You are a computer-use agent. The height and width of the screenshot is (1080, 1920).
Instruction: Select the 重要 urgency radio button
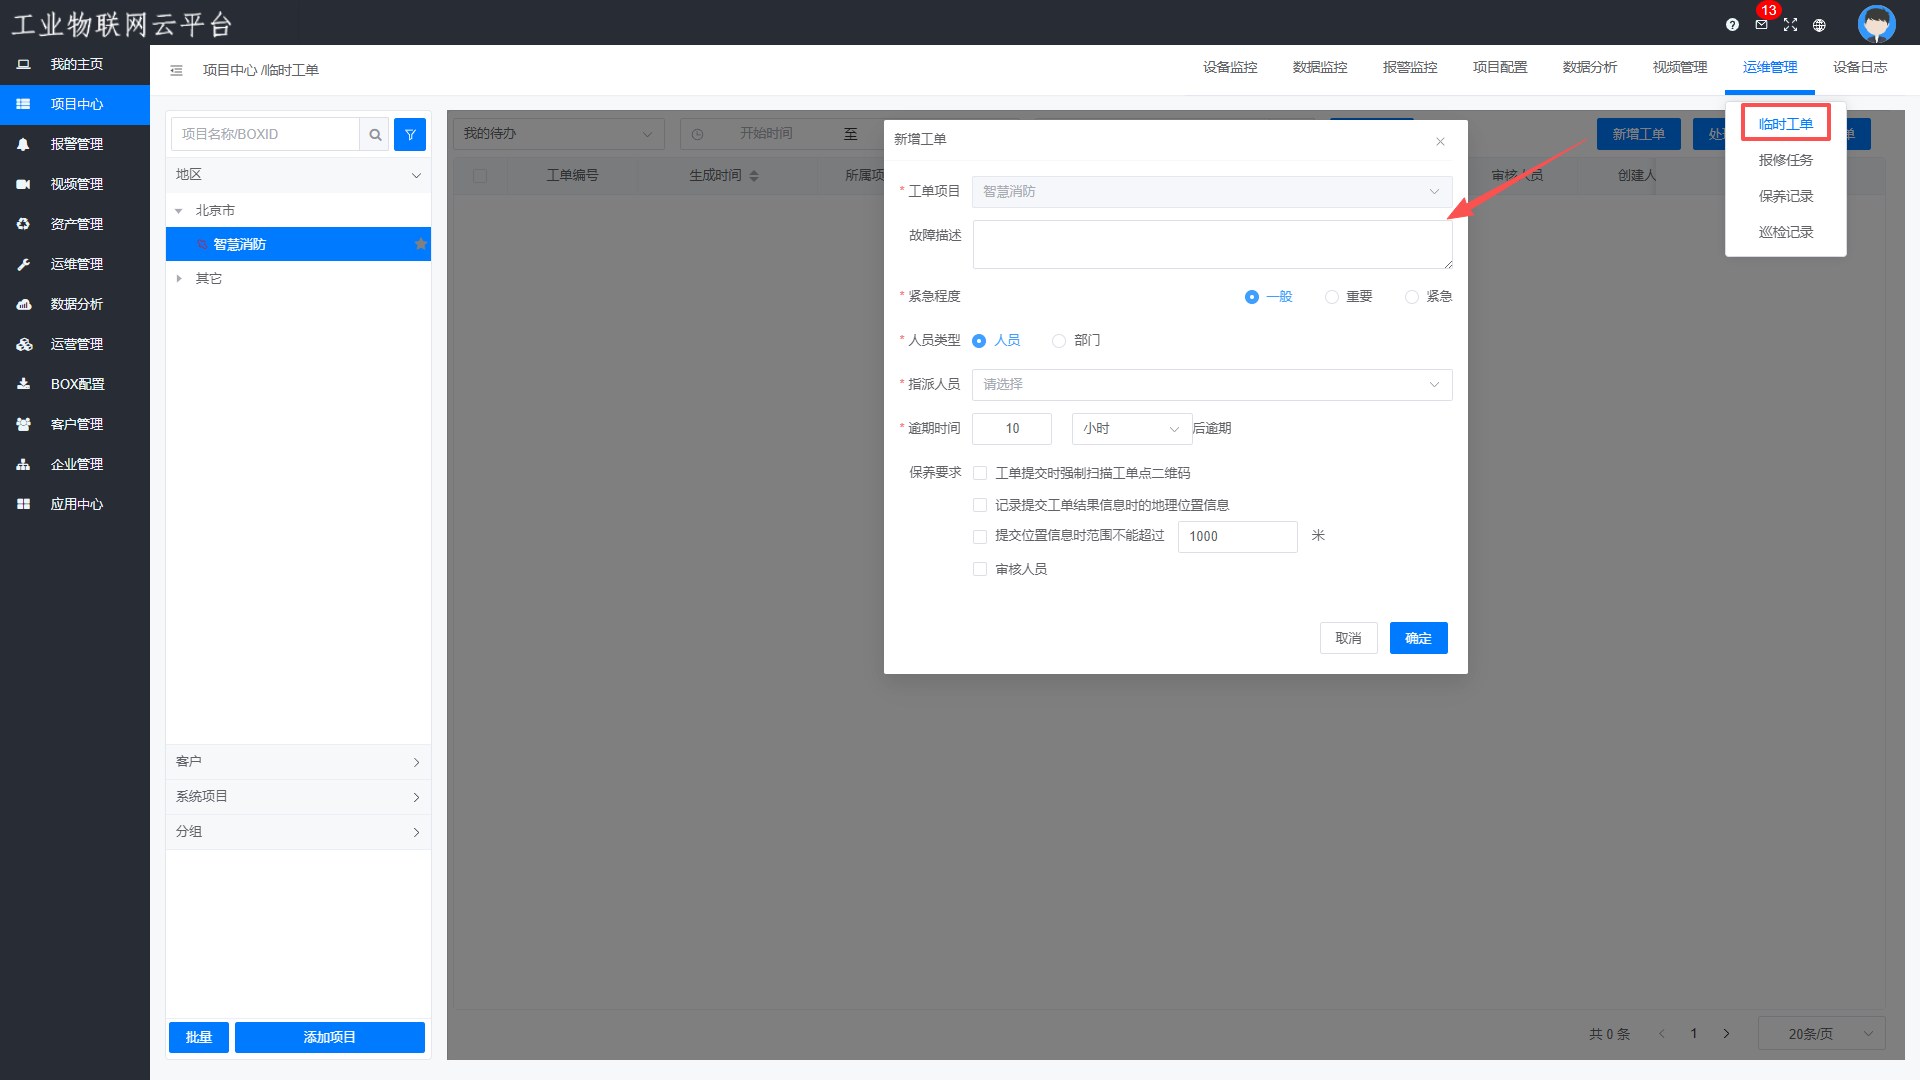pyautogui.click(x=1331, y=297)
